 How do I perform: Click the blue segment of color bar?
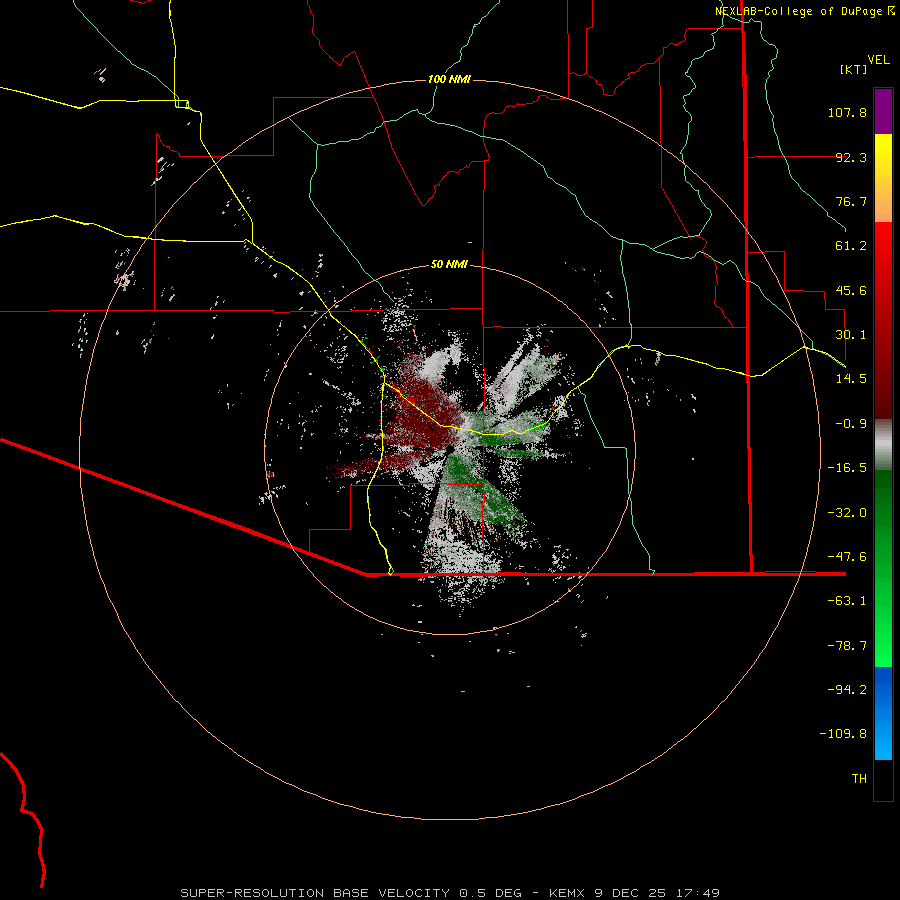(x=883, y=713)
